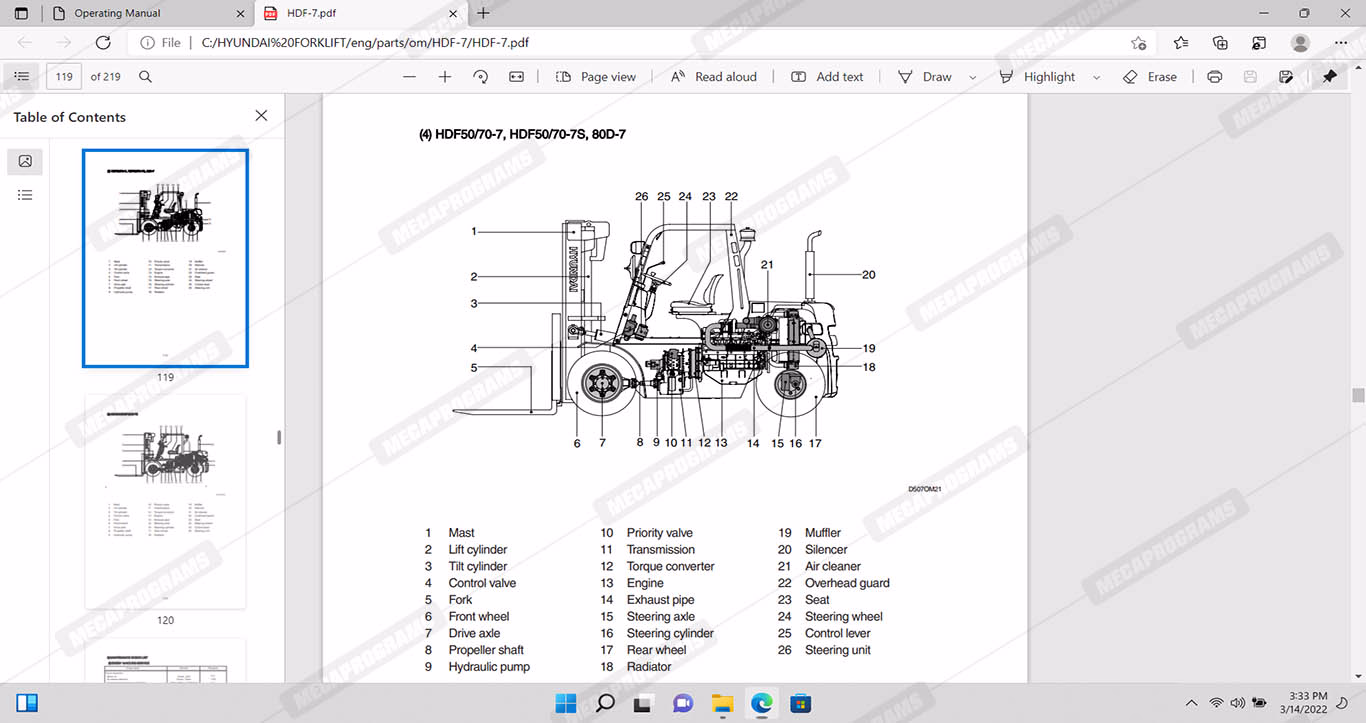Toggle the Table of Contents sidebar
The width and height of the screenshot is (1366, 723).
click(22, 77)
